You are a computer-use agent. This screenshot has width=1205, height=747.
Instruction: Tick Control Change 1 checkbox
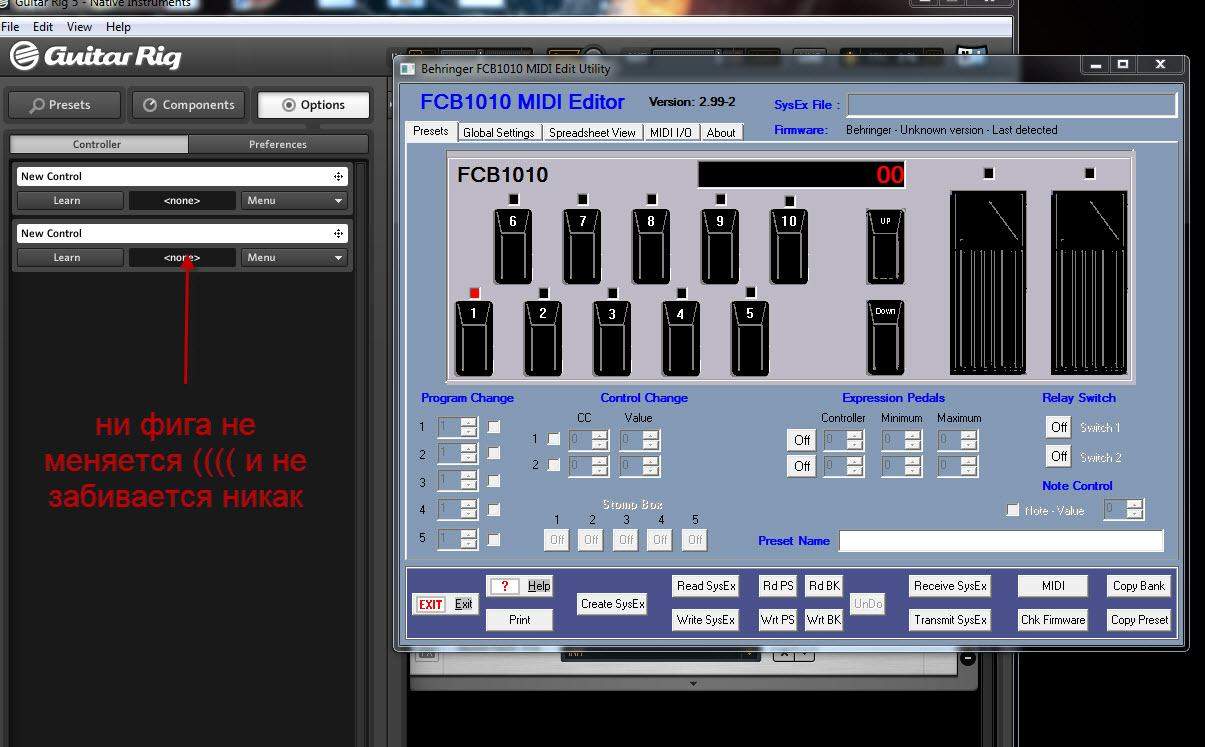554,439
